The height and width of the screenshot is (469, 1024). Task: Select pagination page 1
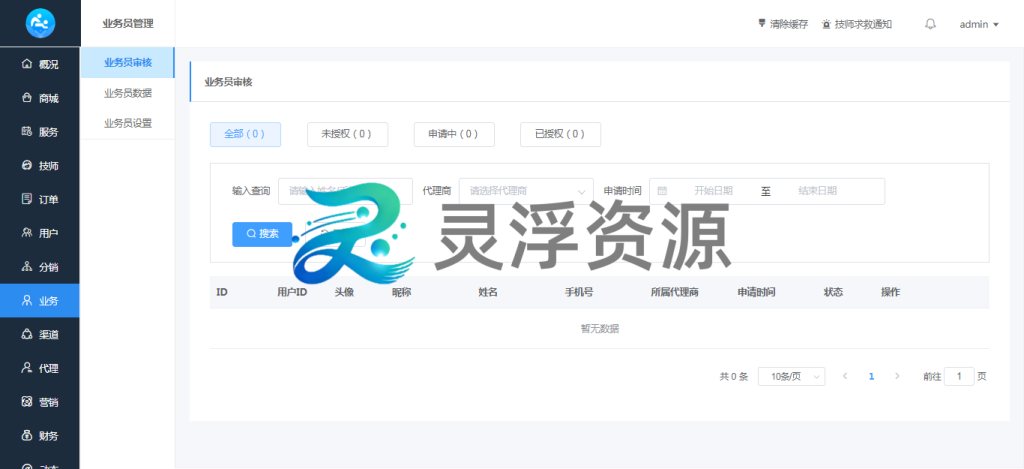871,376
